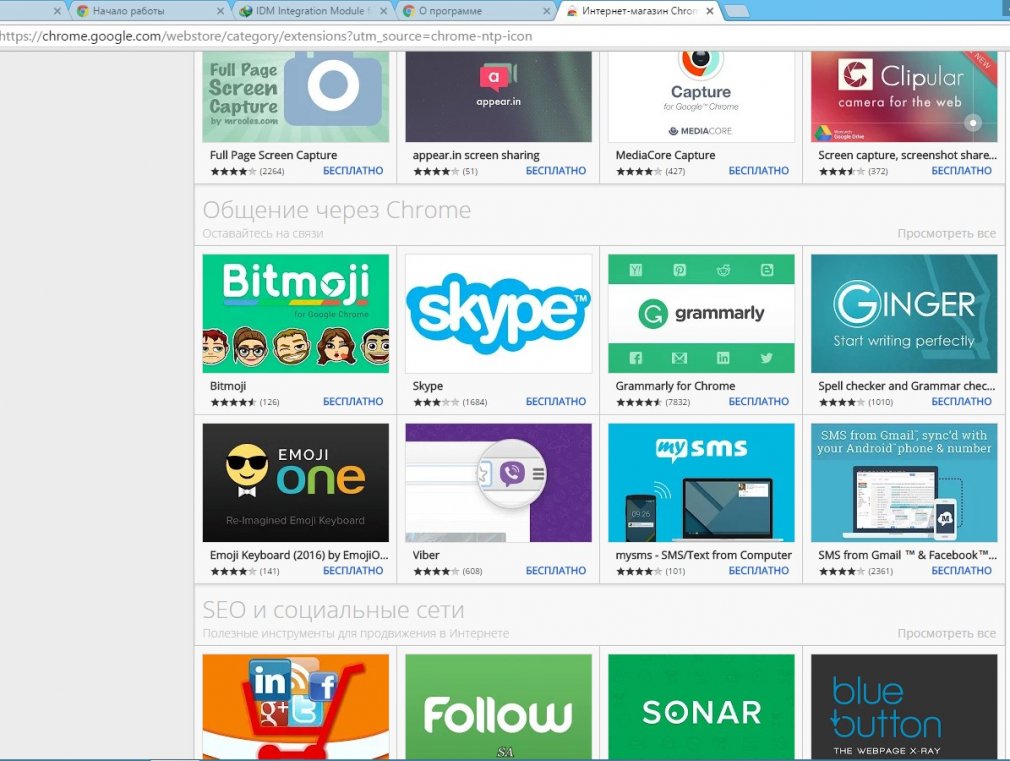The width and height of the screenshot is (1010, 761).
Task: Open the mysms extension tile
Action: (x=701, y=483)
